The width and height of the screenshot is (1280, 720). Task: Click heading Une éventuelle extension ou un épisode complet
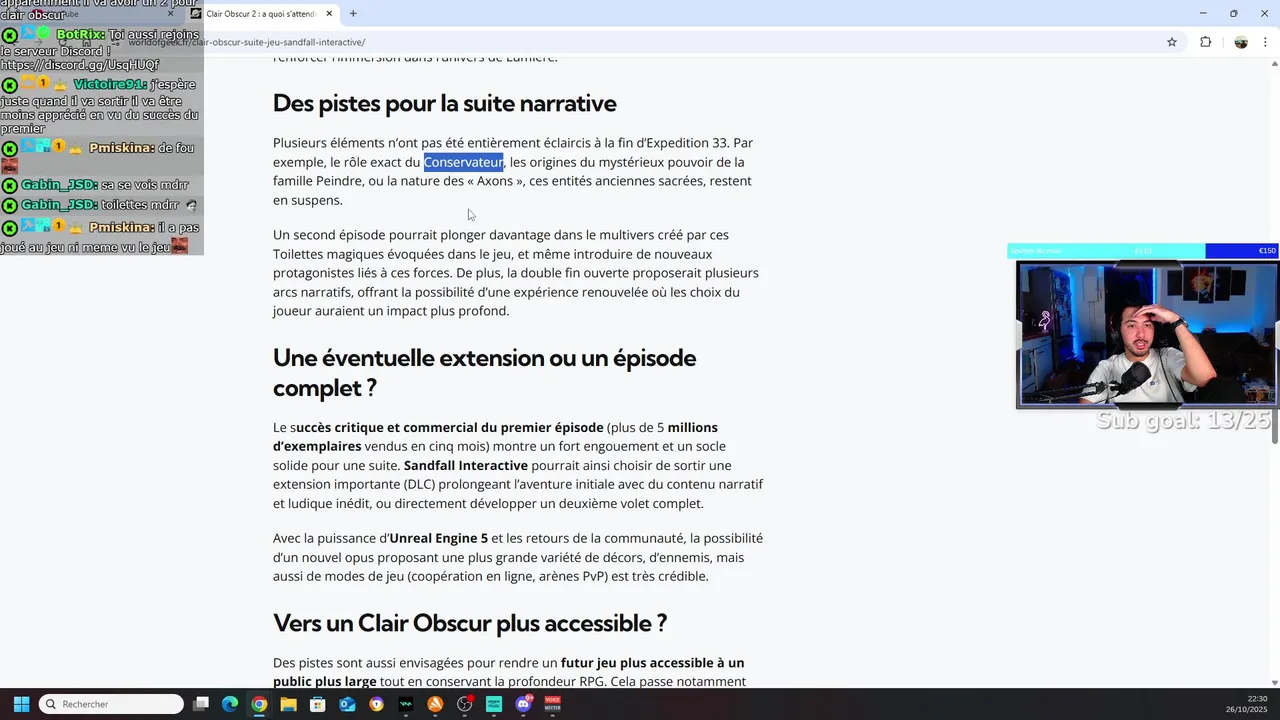click(x=484, y=373)
